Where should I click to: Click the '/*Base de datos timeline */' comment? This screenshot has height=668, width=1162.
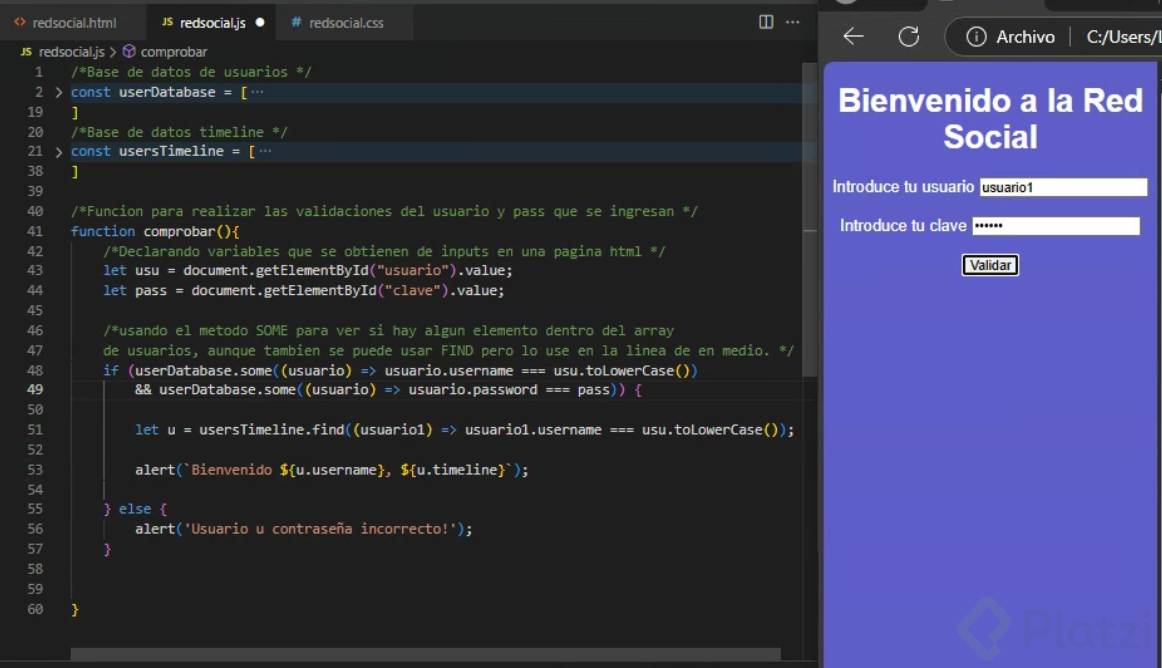tap(179, 132)
